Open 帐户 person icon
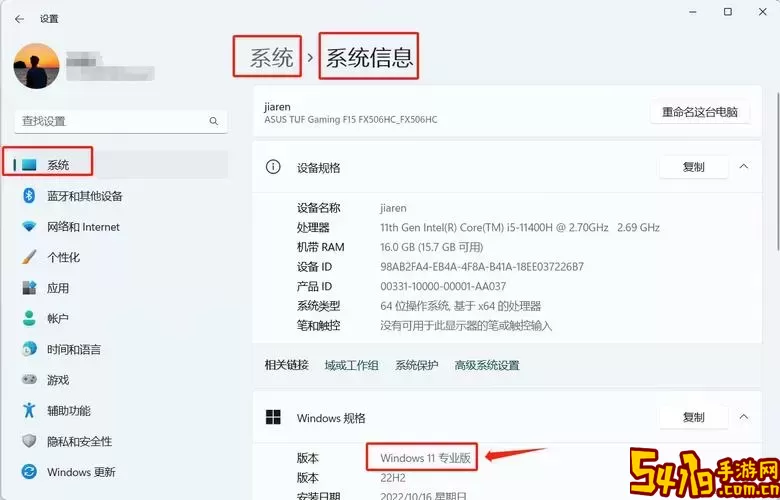Image resolution: width=780 pixels, height=500 pixels. point(29,318)
